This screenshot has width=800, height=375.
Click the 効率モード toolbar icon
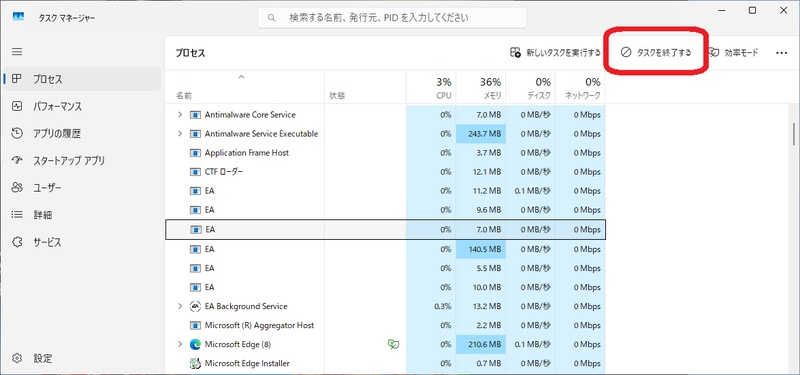(x=714, y=53)
